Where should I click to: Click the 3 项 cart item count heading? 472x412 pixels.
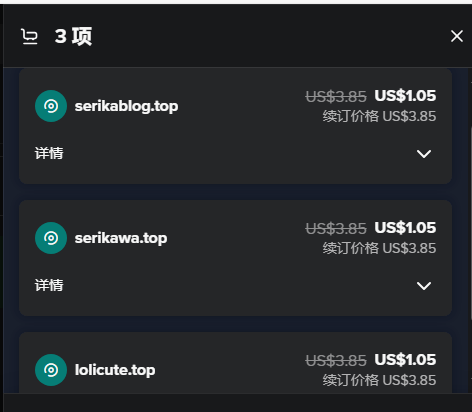[73, 36]
